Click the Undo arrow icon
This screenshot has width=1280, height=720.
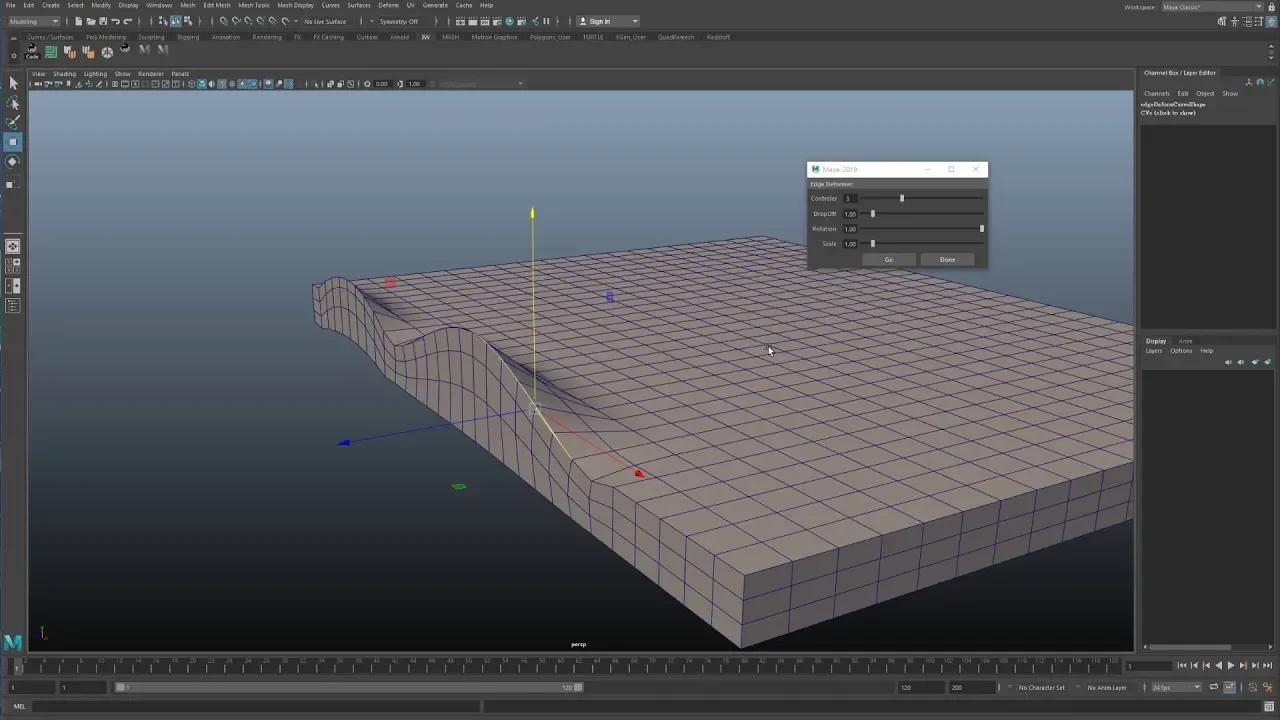(x=115, y=21)
